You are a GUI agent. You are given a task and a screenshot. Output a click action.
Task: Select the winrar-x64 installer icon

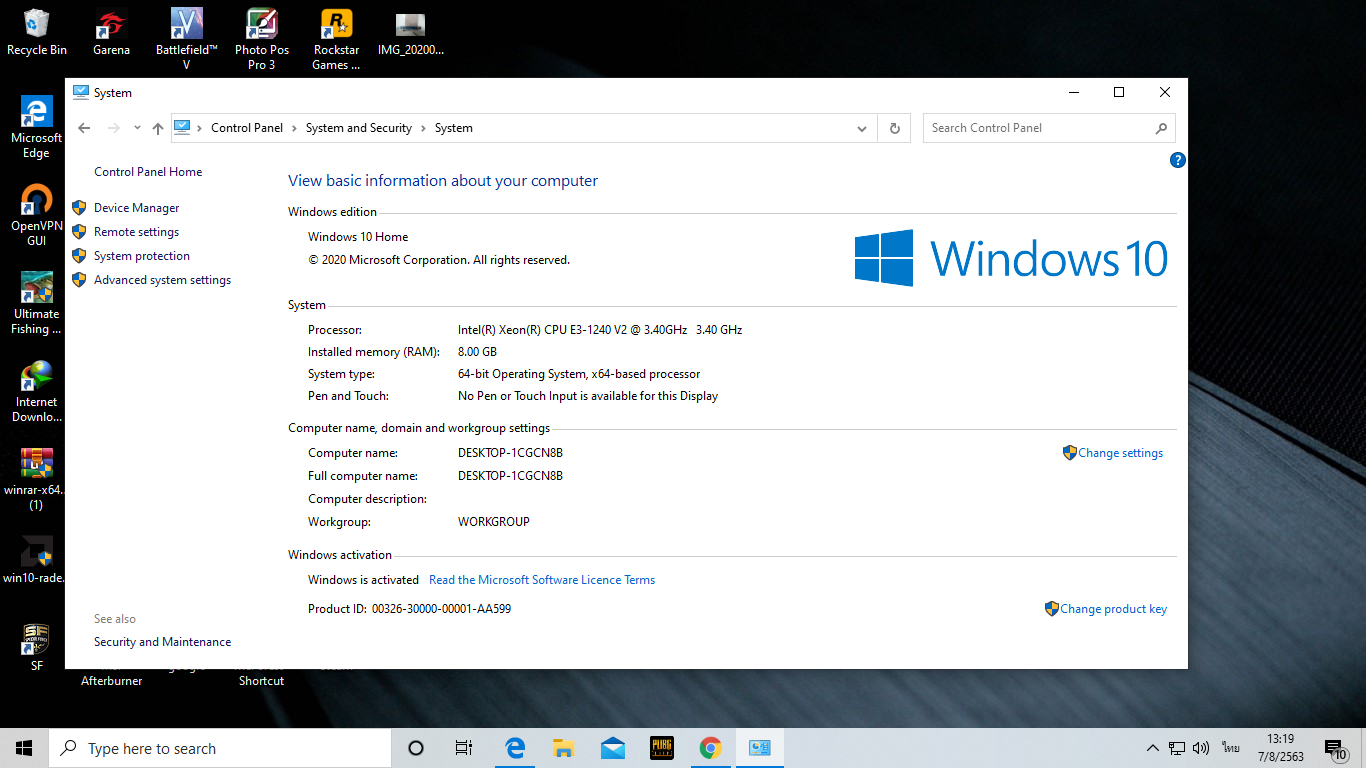pos(37,479)
